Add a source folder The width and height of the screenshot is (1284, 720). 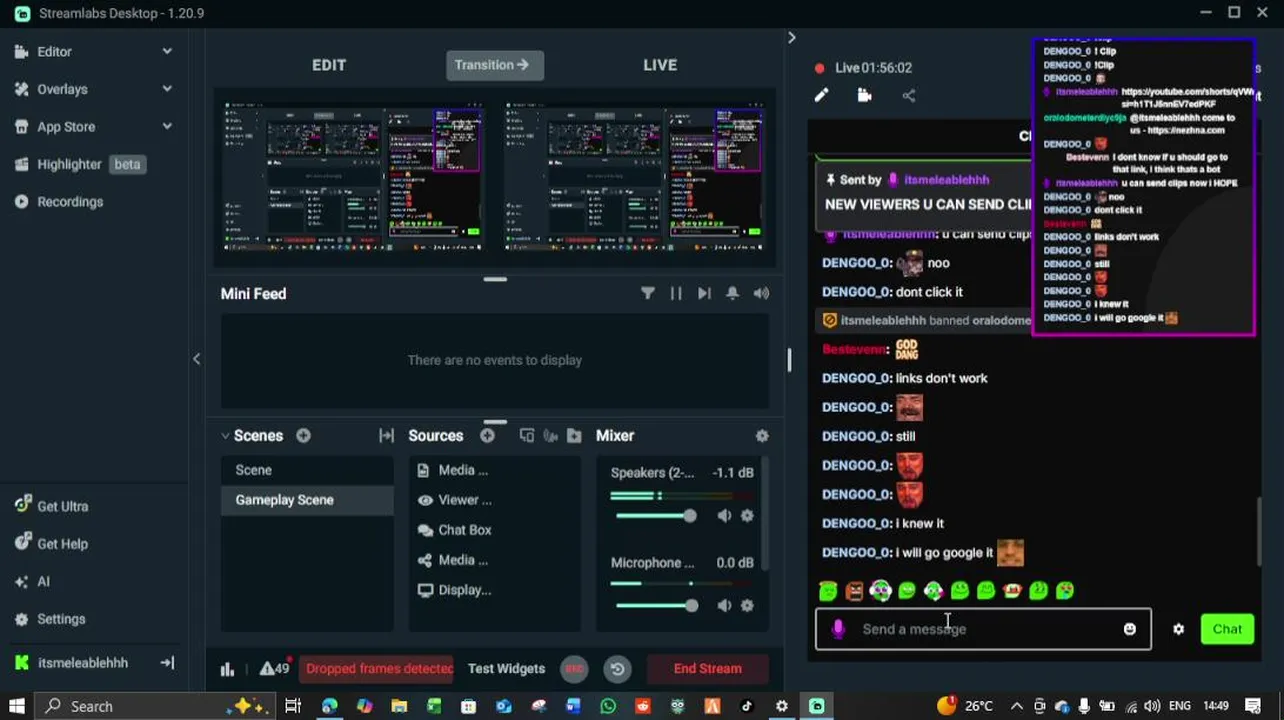[574, 436]
